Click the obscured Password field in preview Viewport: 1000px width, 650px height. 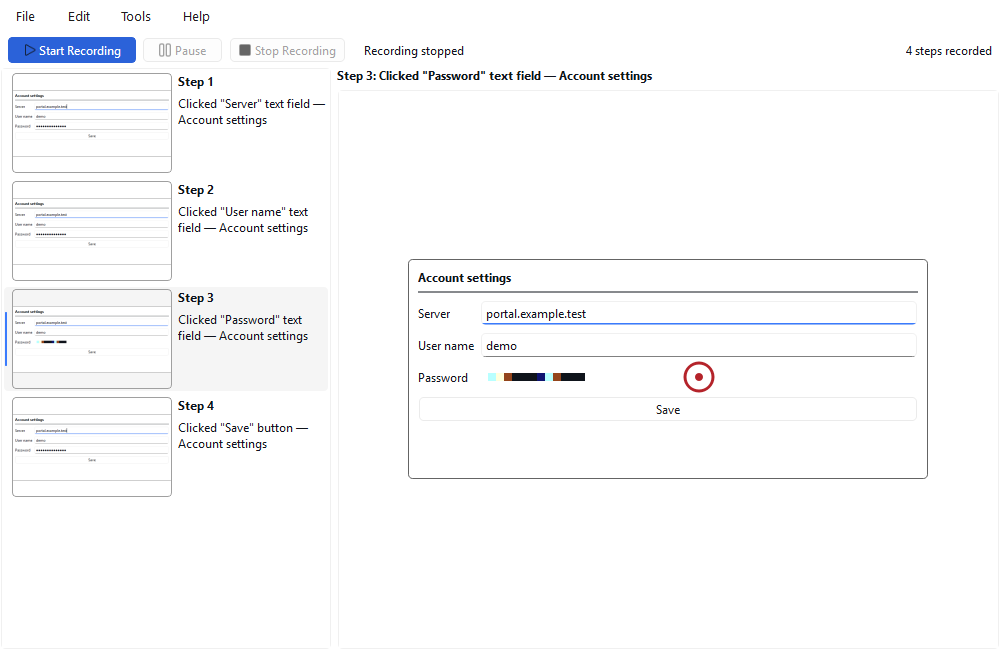(x=699, y=377)
